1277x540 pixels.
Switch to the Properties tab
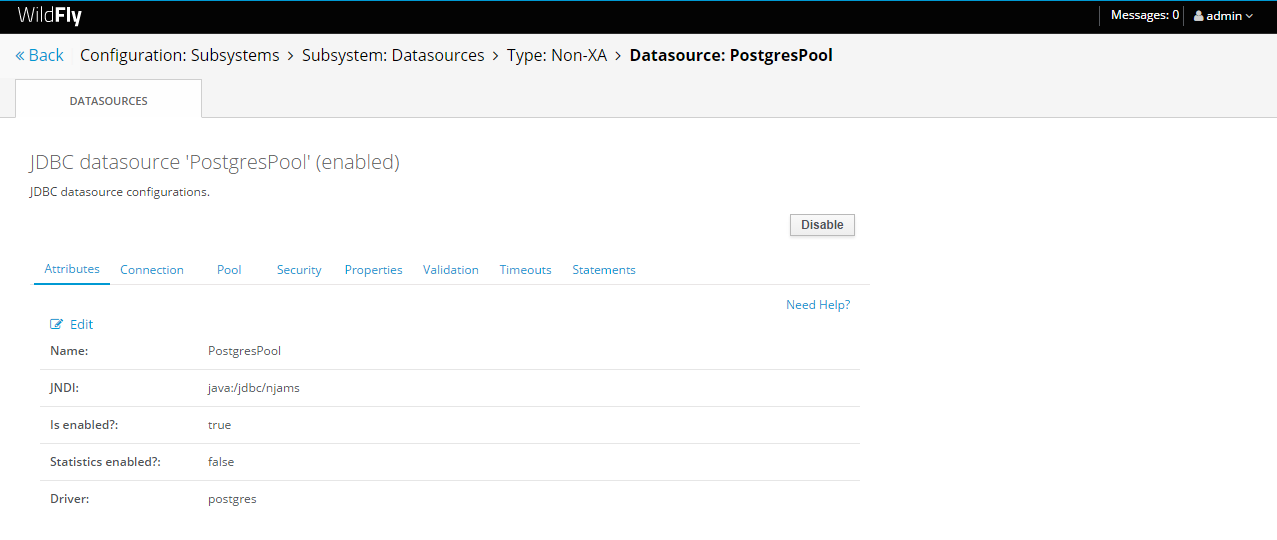point(374,270)
